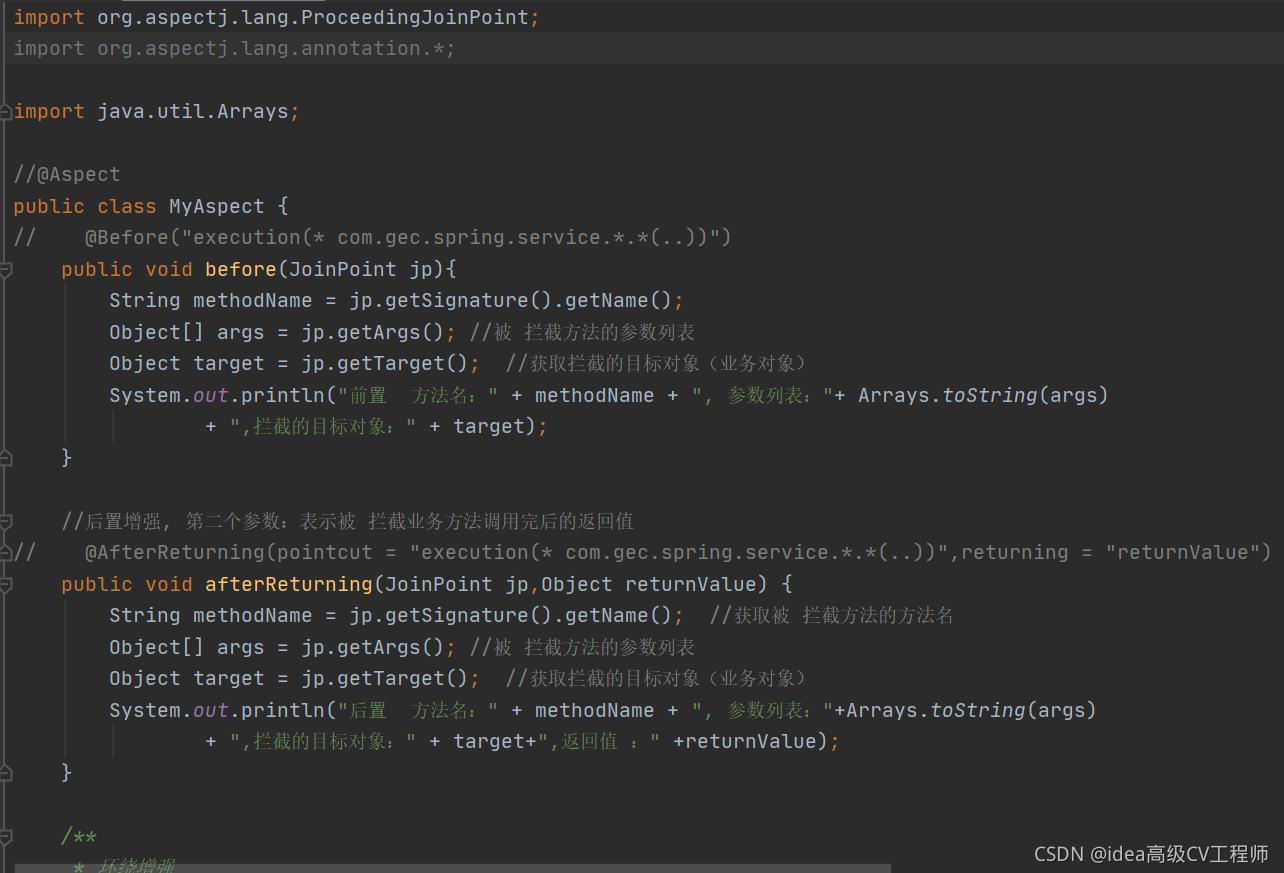Viewport: 1284px width, 873px height.
Task: Click the comment //后置增强, 第二个参数
Action: [x=347, y=521]
